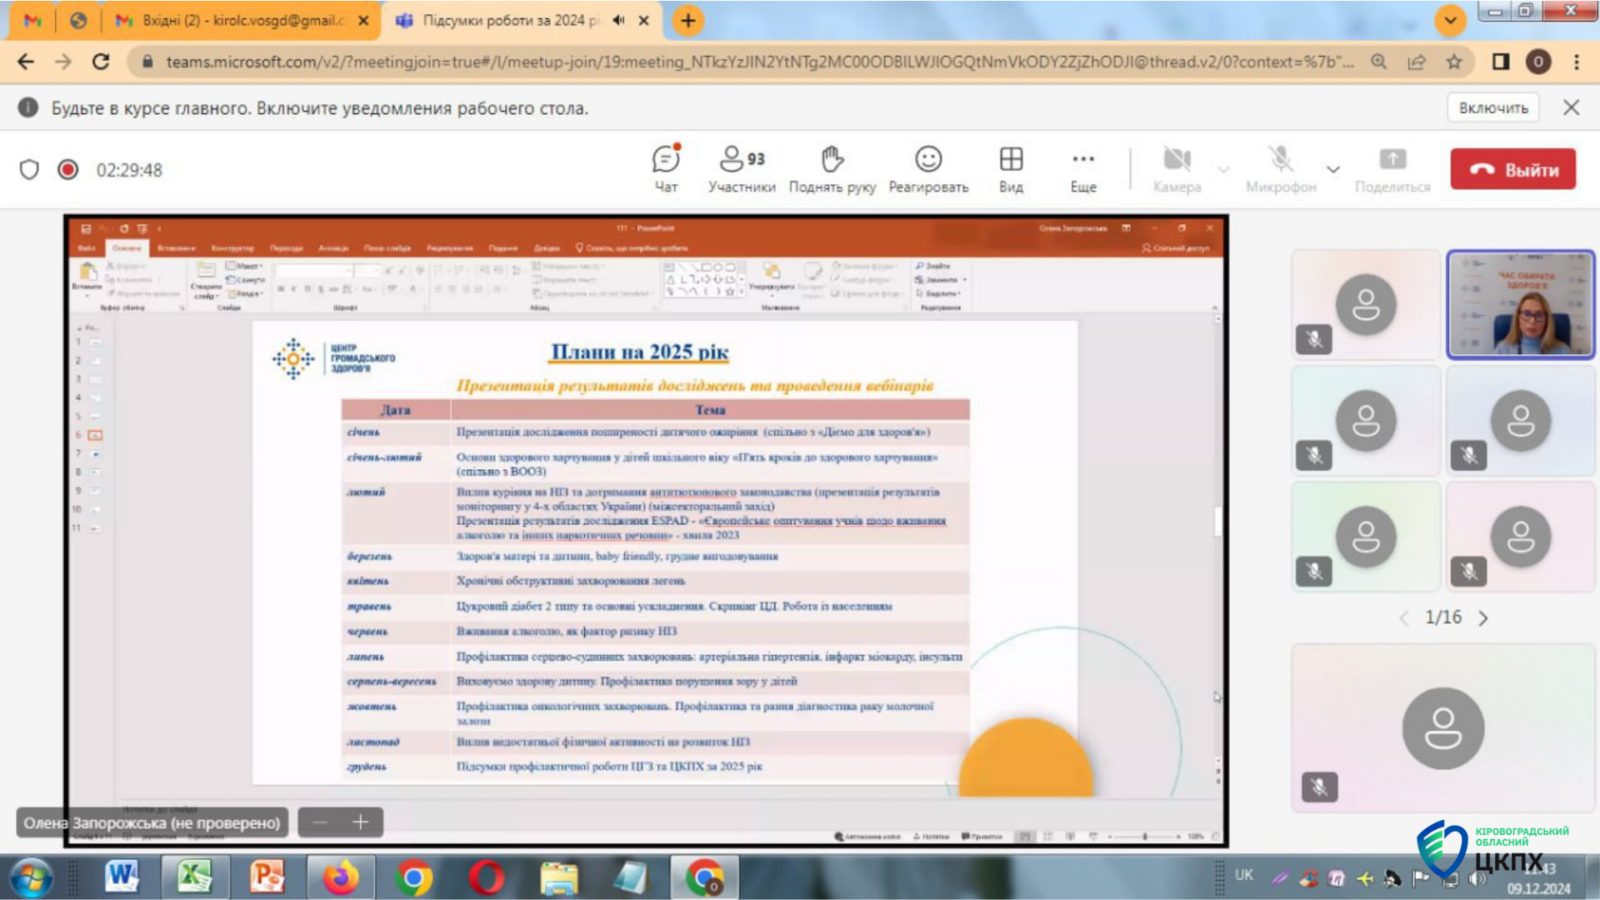1600x900 pixels.
Task: Click the Share content icon
Action: click(x=1392, y=169)
